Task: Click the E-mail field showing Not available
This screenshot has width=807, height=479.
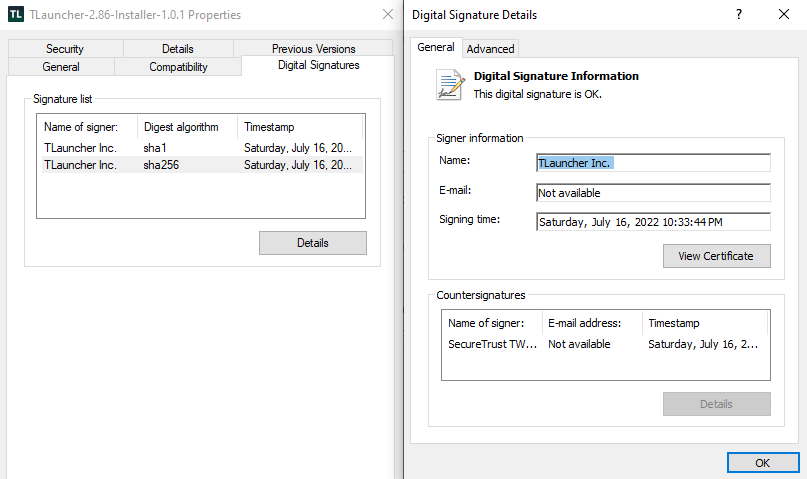Action: tap(653, 193)
